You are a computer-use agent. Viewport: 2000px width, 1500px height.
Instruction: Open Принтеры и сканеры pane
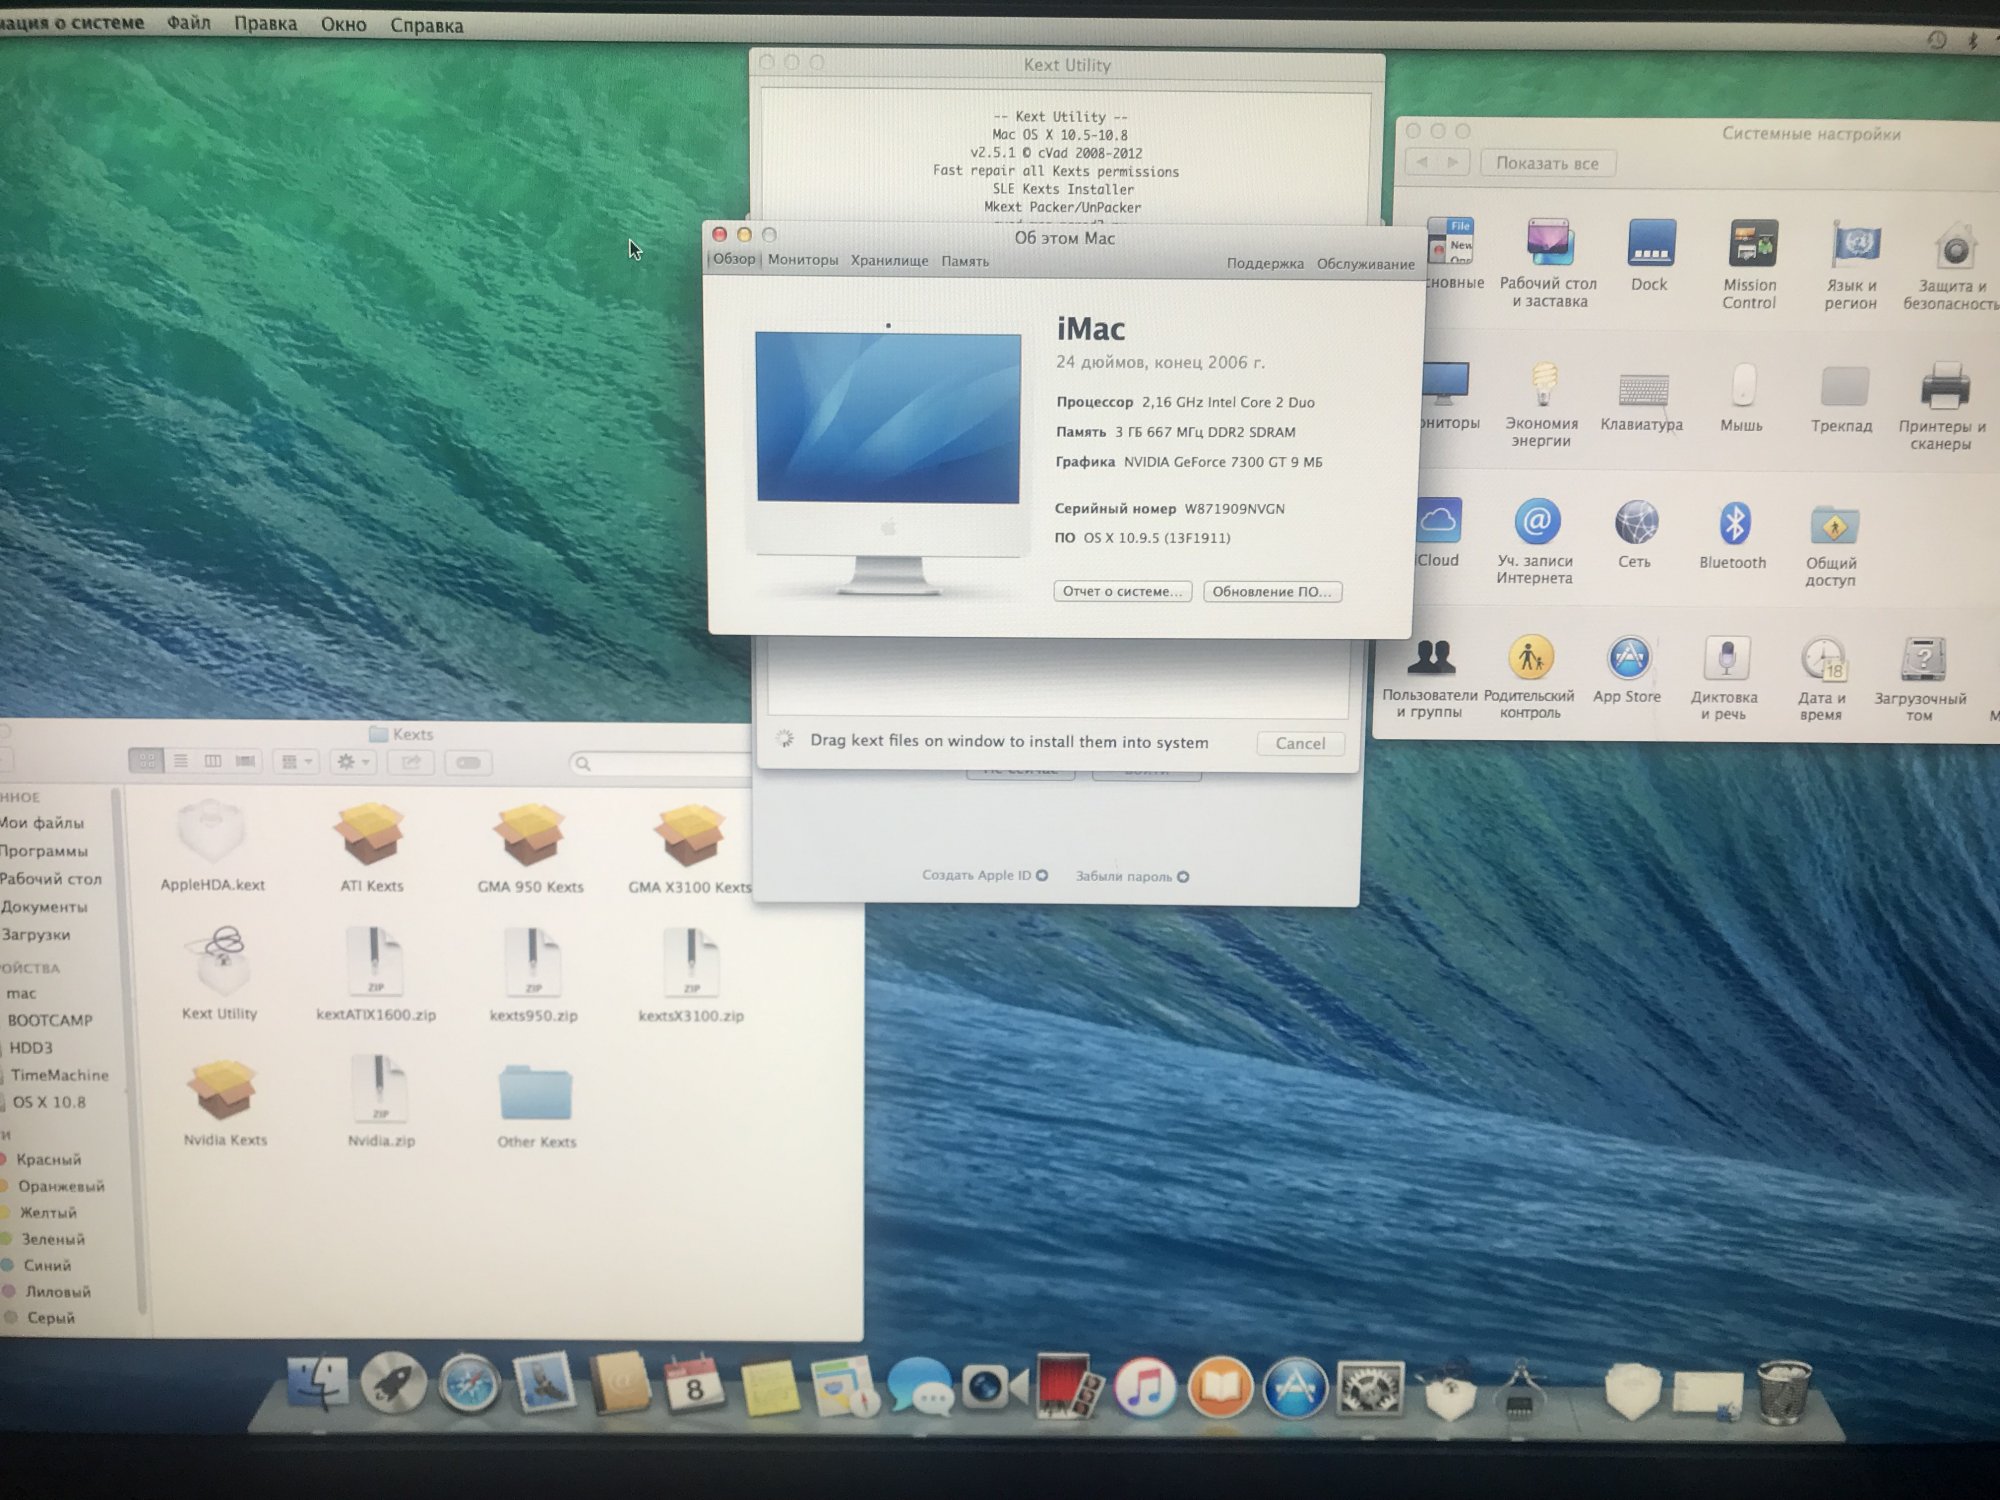click(1942, 405)
